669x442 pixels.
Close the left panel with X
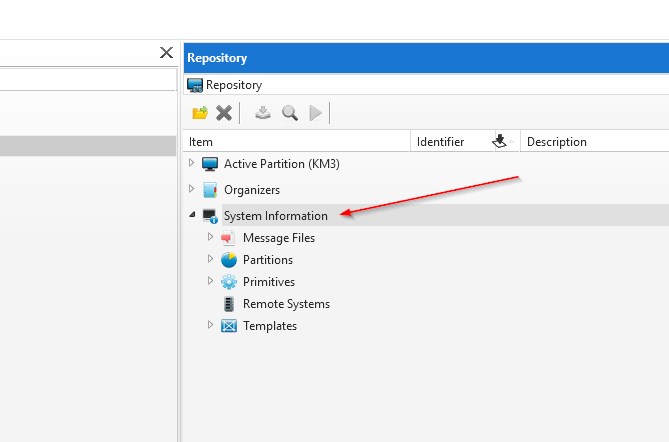[x=167, y=53]
